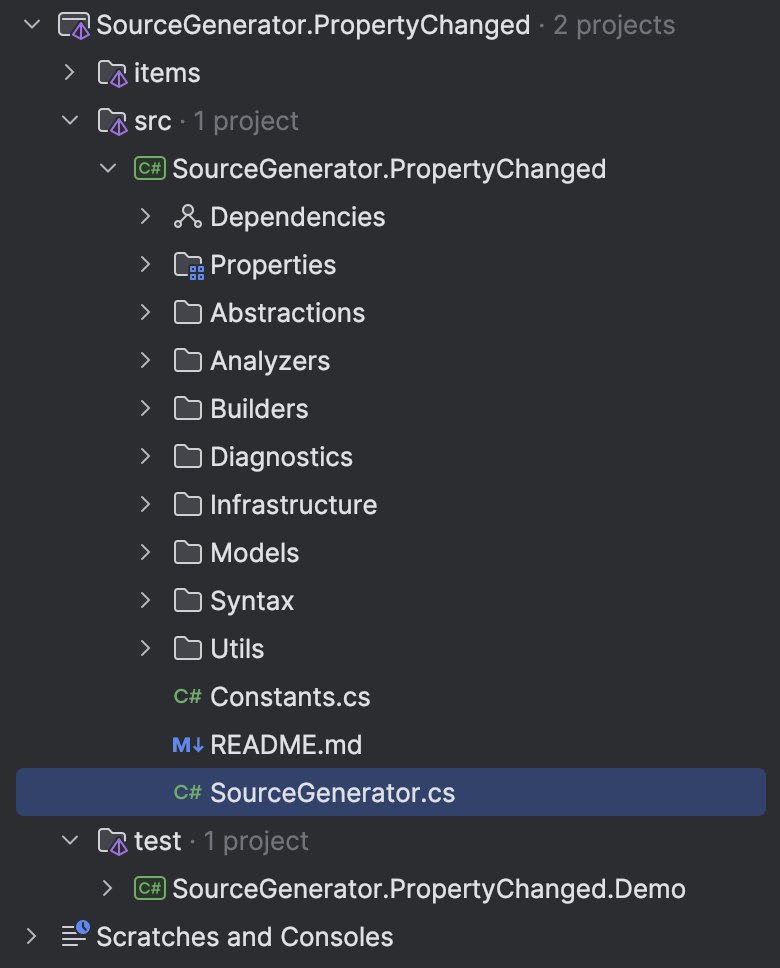Collapse the test folder

point(69,840)
